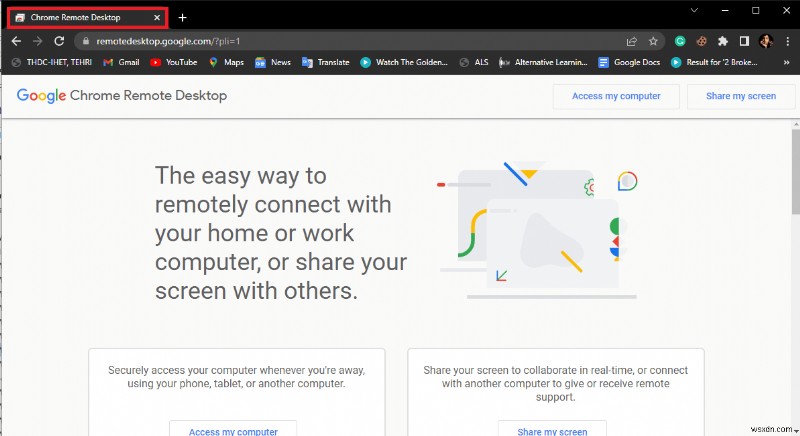Click Share my screen in the lower card
800x436 pixels.
(x=552, y=431)
